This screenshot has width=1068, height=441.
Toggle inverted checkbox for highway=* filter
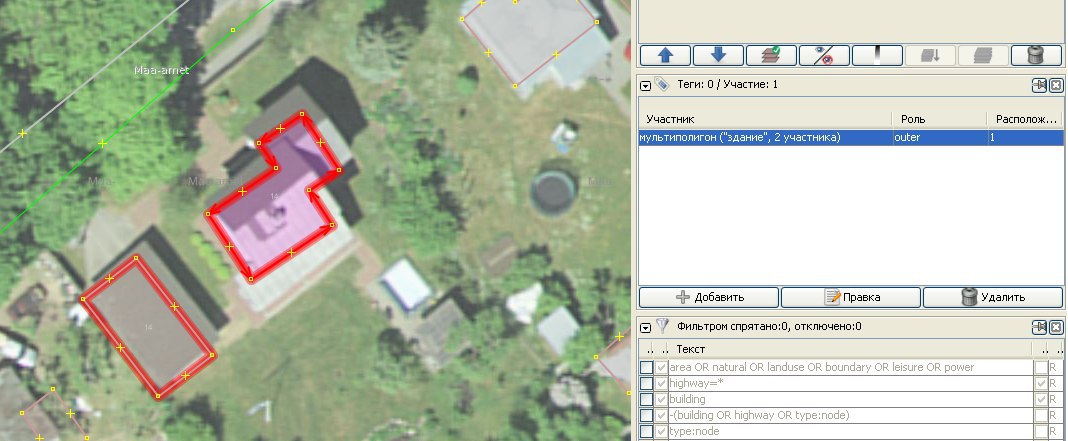(x=1041, y=384)
